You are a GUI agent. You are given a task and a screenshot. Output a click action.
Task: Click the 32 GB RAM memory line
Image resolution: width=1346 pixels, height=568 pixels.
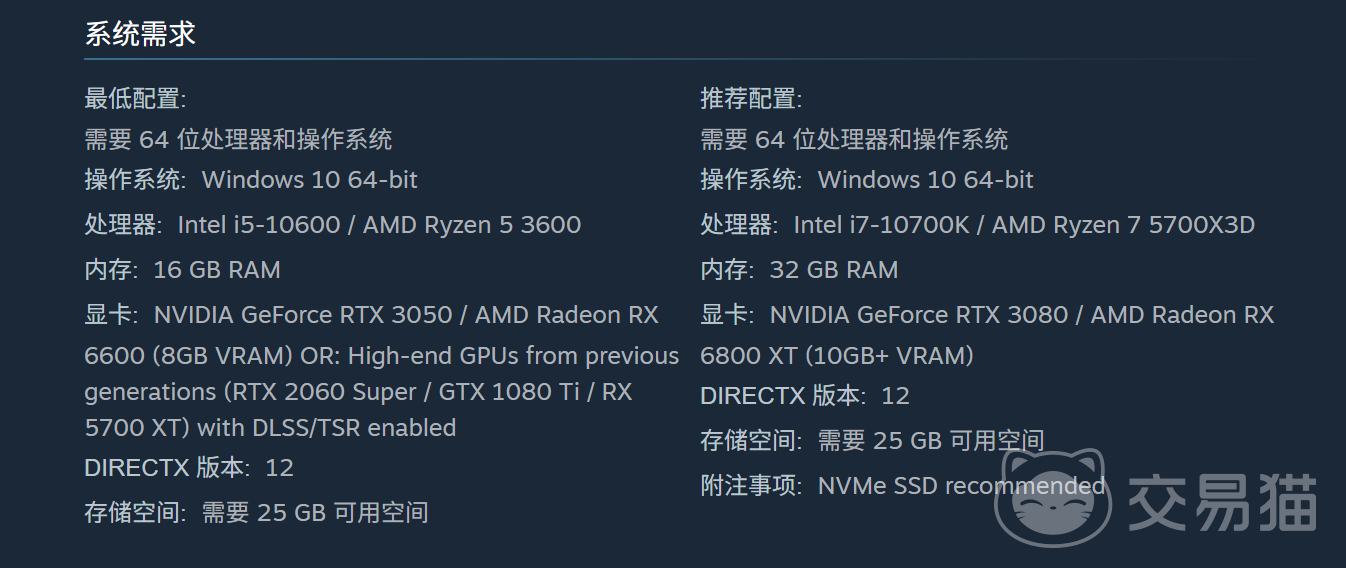tap(799, 270)
